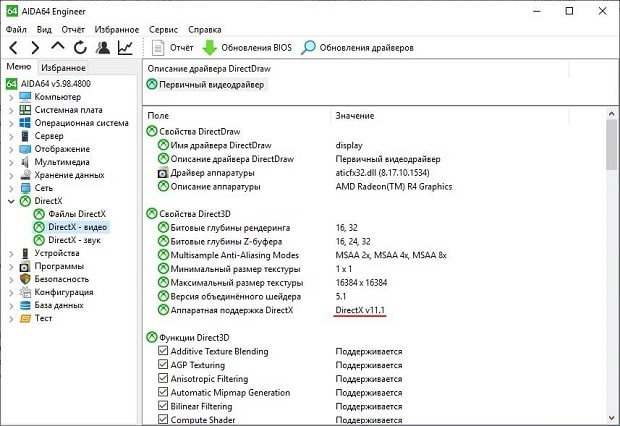
Task: Toggle Anisotropic Filtering checkbox
Action: (163, 378)
